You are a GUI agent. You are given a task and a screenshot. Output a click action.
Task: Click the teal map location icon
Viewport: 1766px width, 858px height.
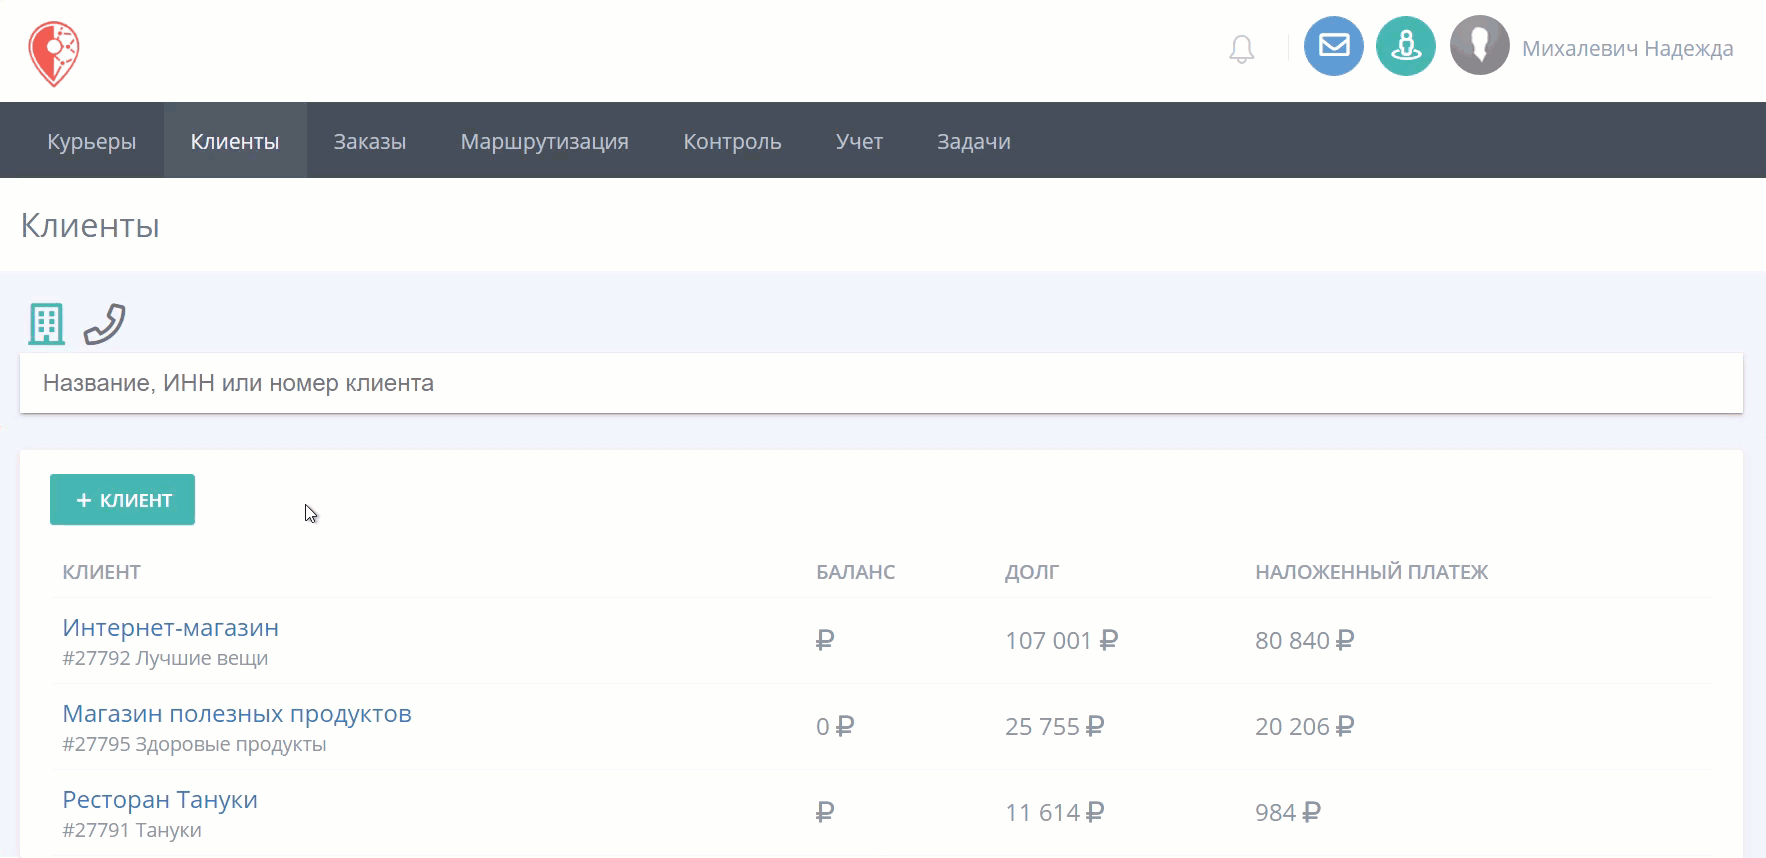coord(1406,46)
